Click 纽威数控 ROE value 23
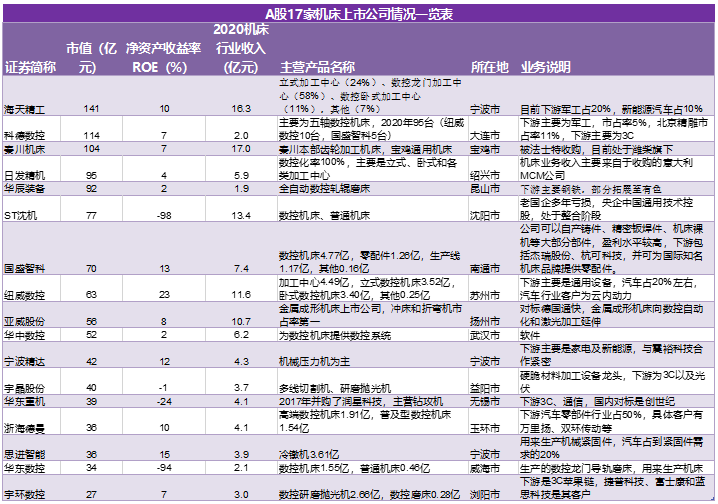 (164, 294)
